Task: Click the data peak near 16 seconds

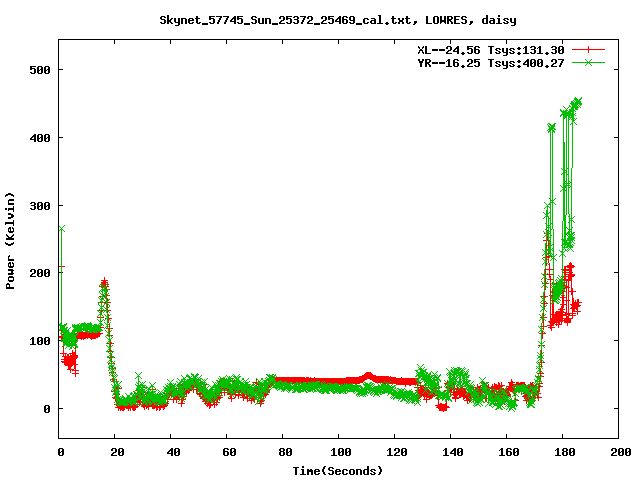Action: click(104, 283)
